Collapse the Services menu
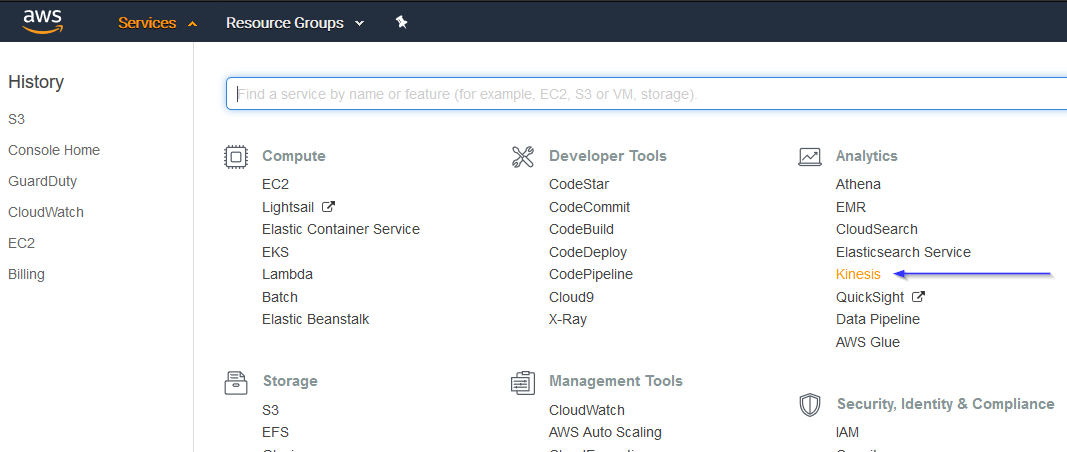This screenshot has height=452, width=1067. coord(158,22)
